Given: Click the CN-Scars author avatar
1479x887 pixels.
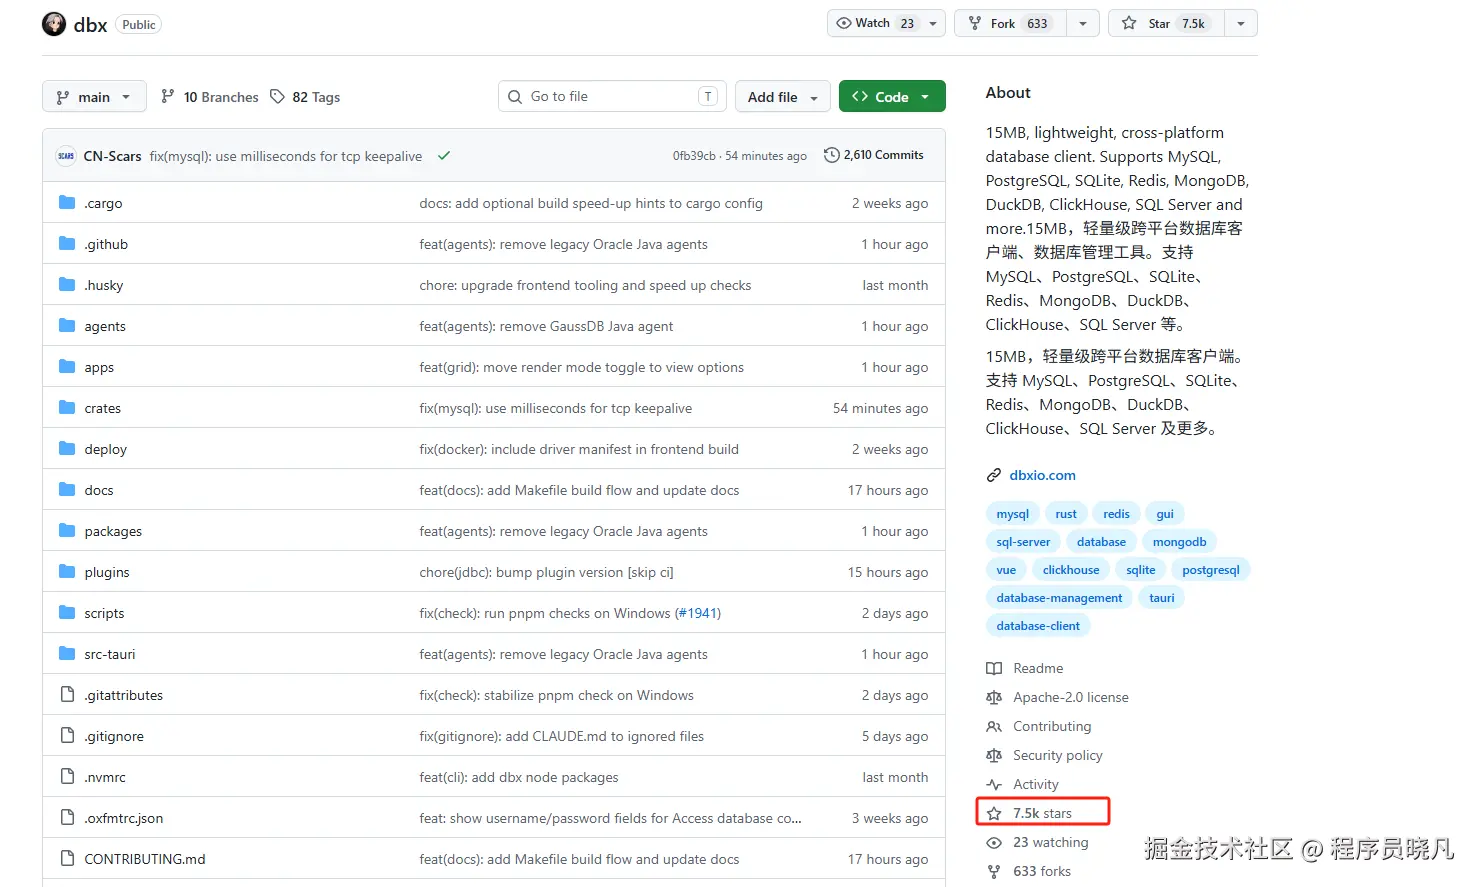Looking at the screenshot, I should (x=66, y=156).
